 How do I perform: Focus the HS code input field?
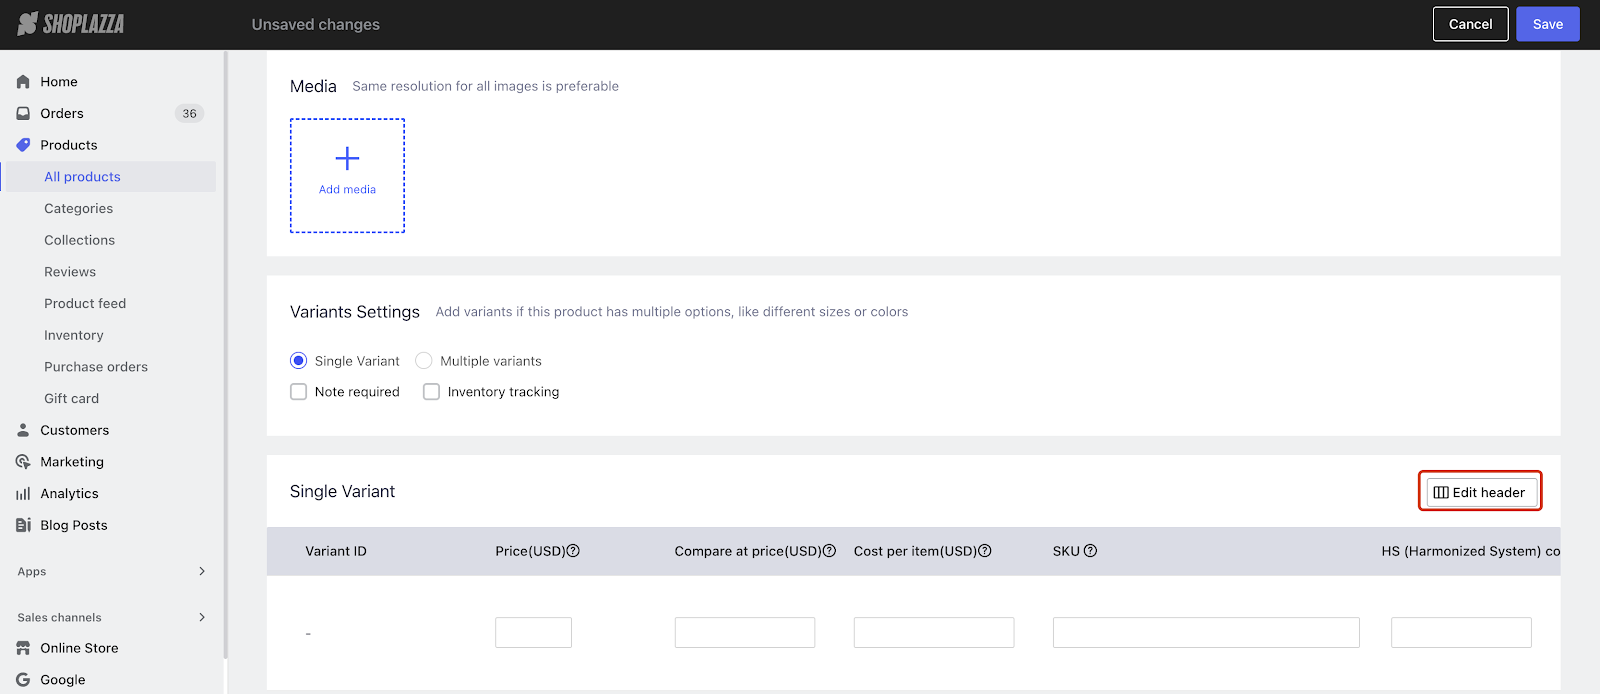coord(1461,632)
